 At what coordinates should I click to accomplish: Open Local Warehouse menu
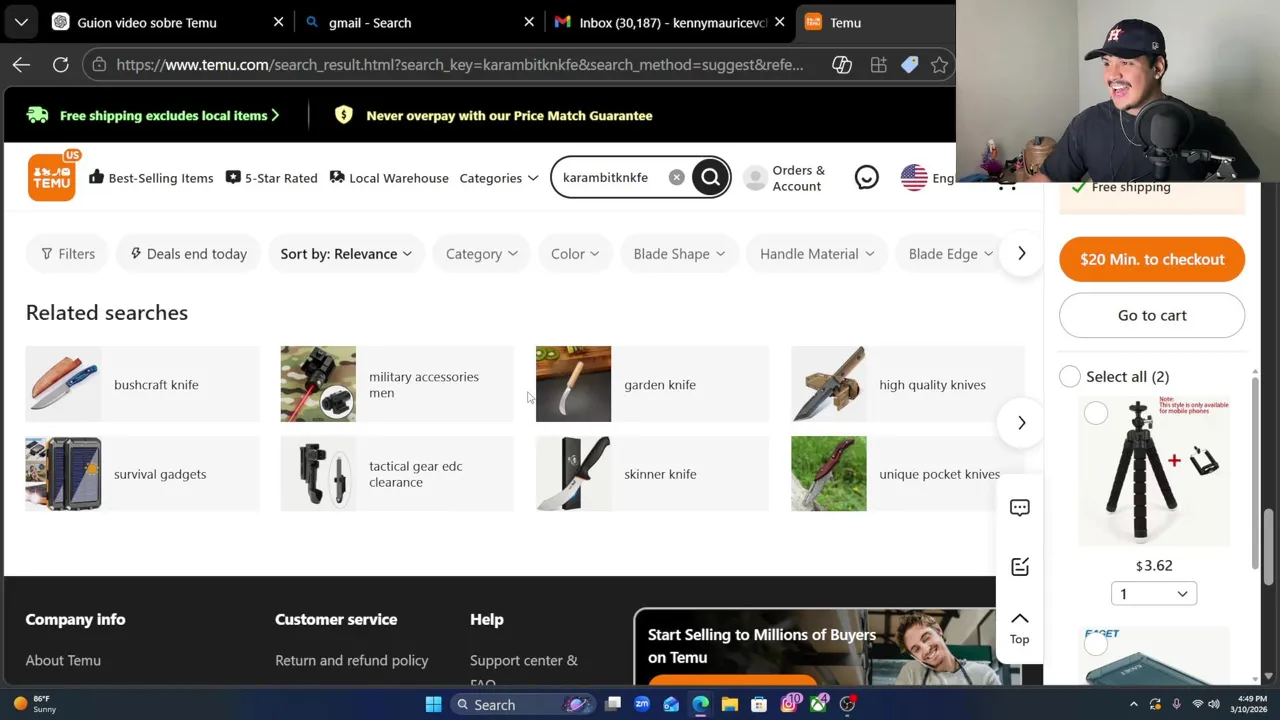click(389, 178)
